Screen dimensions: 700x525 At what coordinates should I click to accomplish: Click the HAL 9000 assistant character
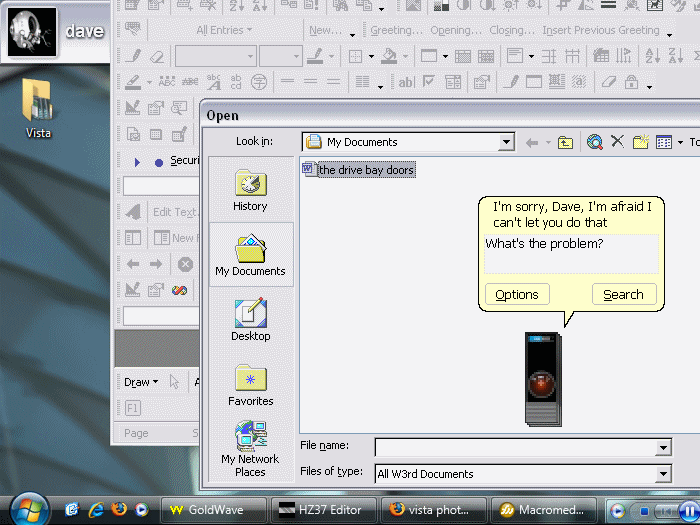pyautogui.click(x=543, y=379)
